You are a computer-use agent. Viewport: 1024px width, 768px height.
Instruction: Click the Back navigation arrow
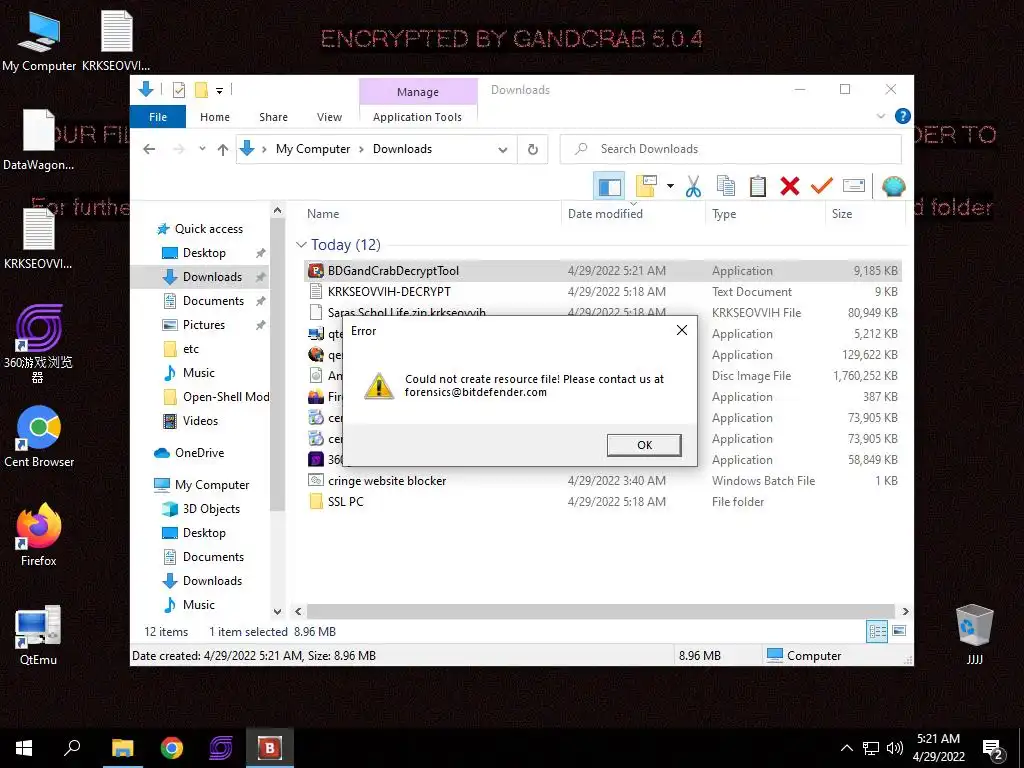pos(149,150)
